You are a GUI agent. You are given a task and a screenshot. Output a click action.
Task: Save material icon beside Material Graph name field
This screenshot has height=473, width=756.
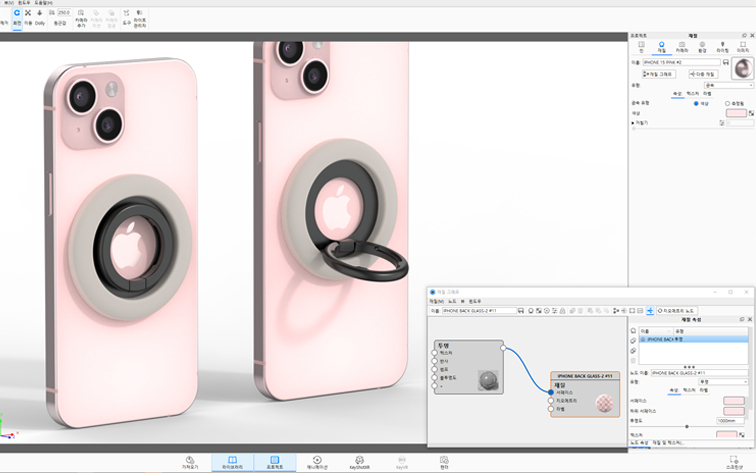point(521,311)
